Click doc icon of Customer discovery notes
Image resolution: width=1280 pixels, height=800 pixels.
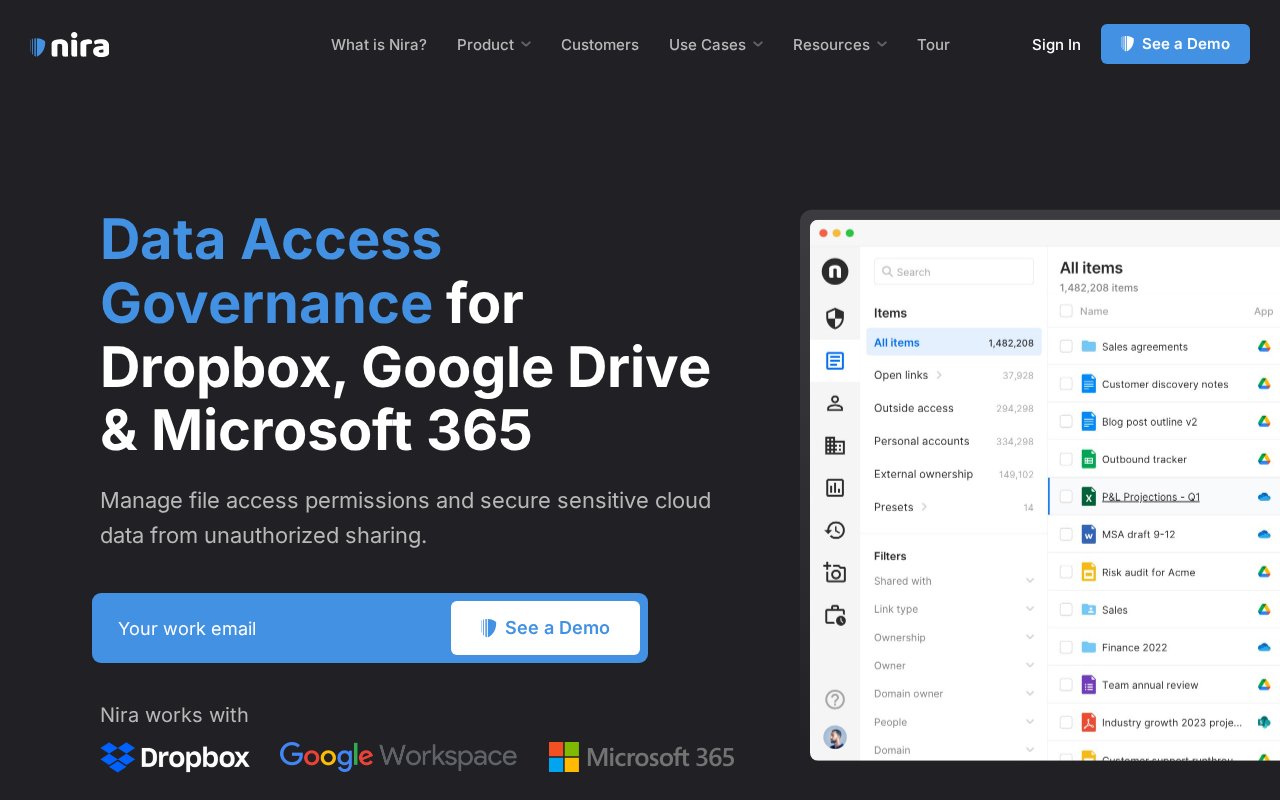click(1089, 384)
